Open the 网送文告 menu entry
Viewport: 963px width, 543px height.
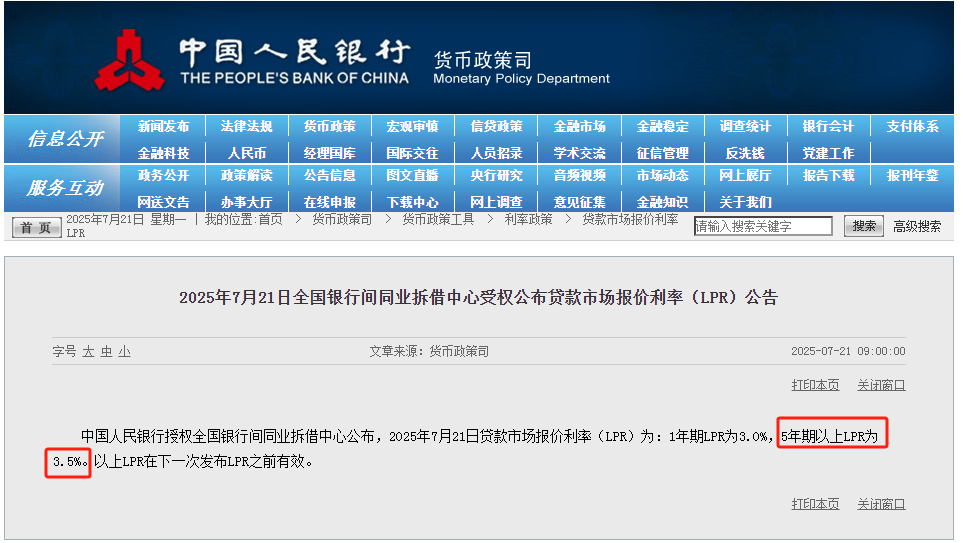(x=163, y=202)
